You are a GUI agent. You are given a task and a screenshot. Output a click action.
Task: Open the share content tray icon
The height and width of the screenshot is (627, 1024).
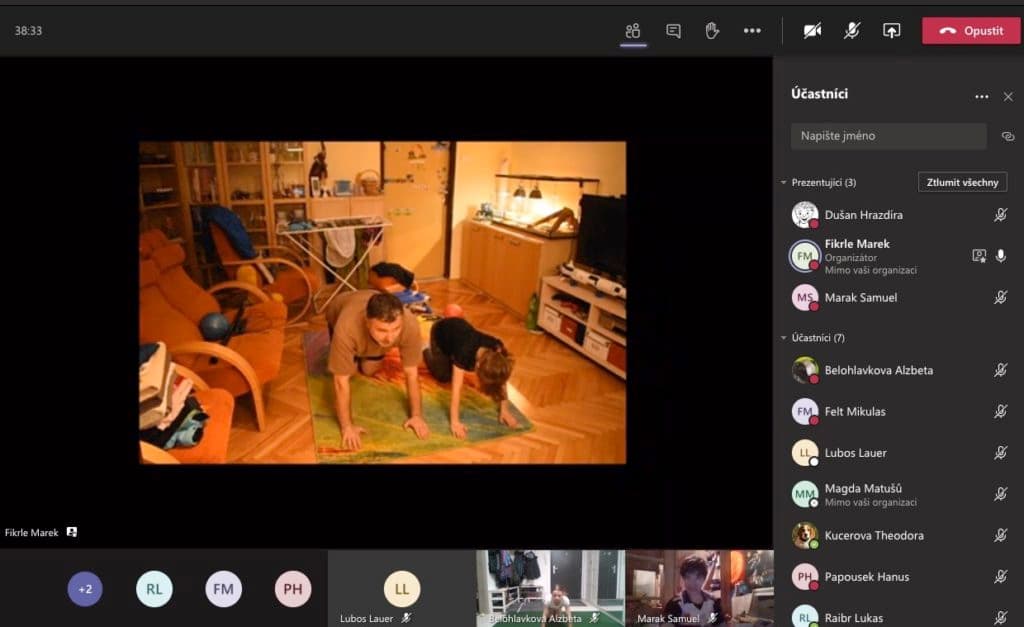point(891,31)
